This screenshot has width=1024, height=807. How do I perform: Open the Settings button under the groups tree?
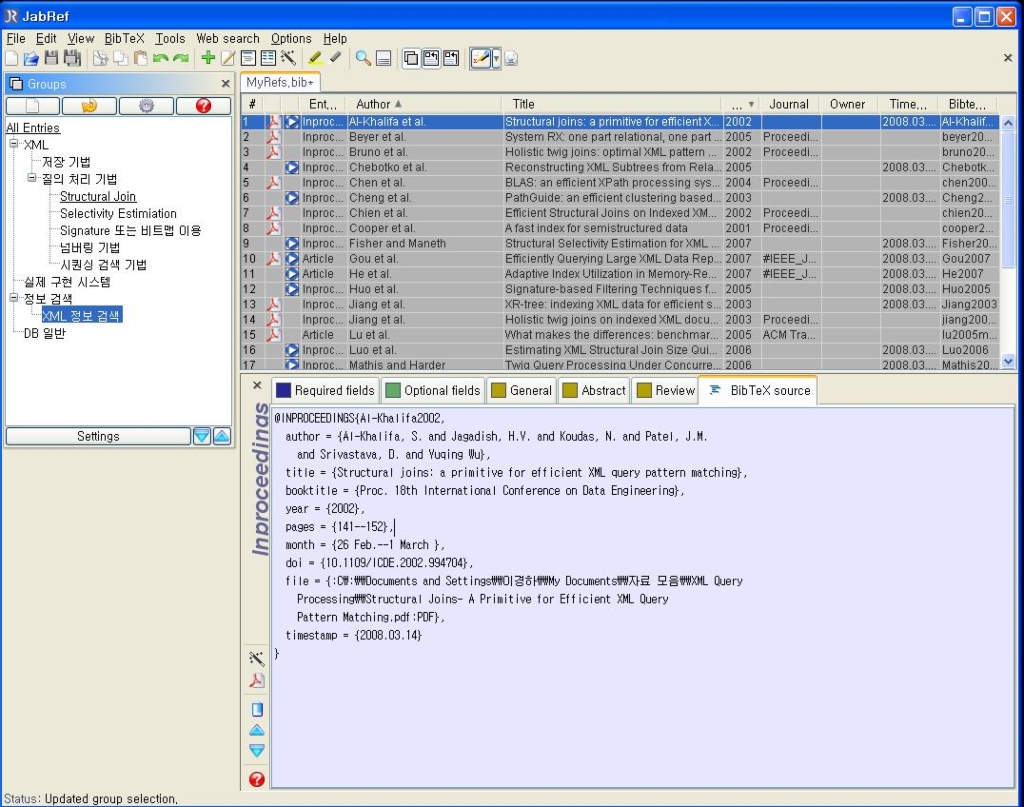[98, 436]
